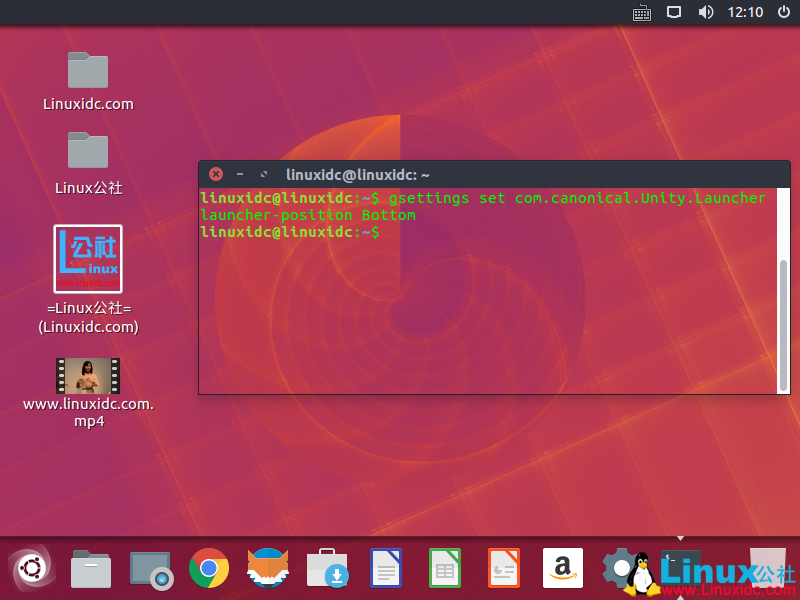This screenshot has width=800, height=600.
Task: Open Ubuntu Software from the launcher
Action: coord(327,568)
